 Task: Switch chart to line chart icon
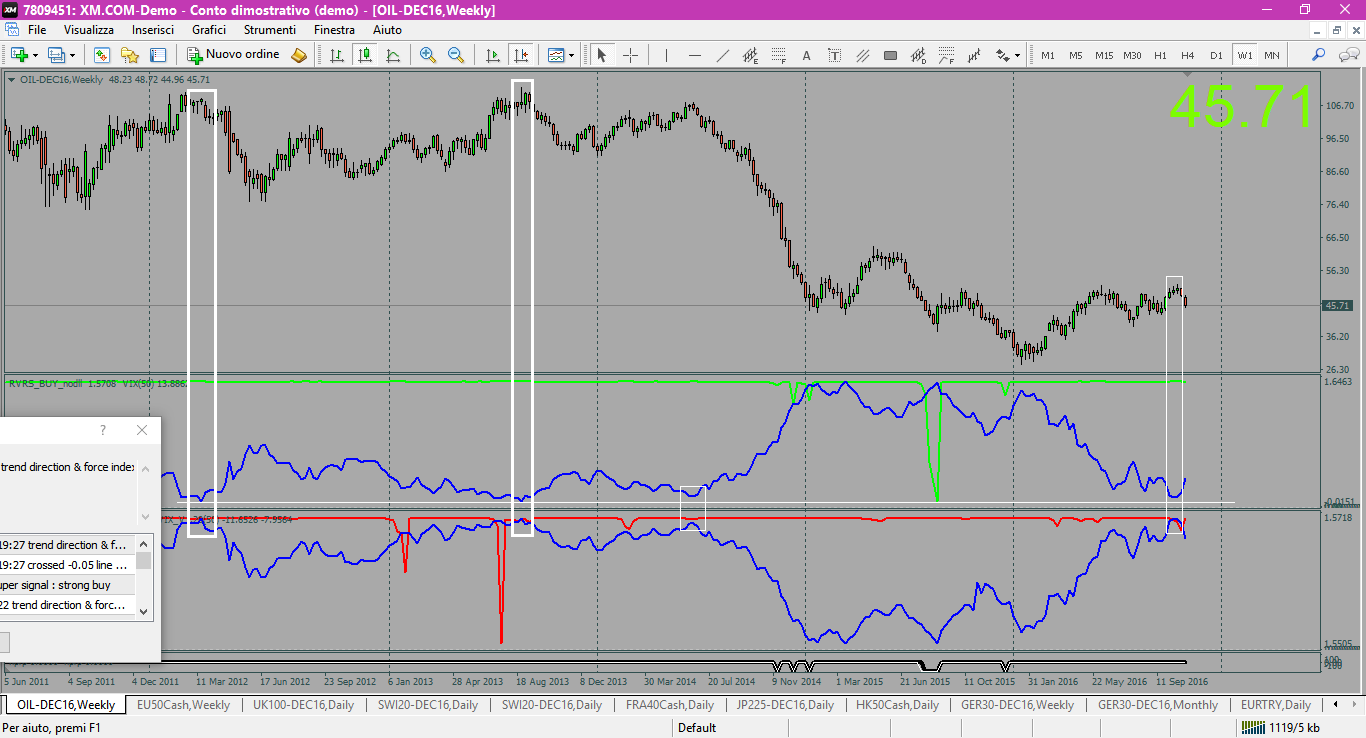[393, 55]
